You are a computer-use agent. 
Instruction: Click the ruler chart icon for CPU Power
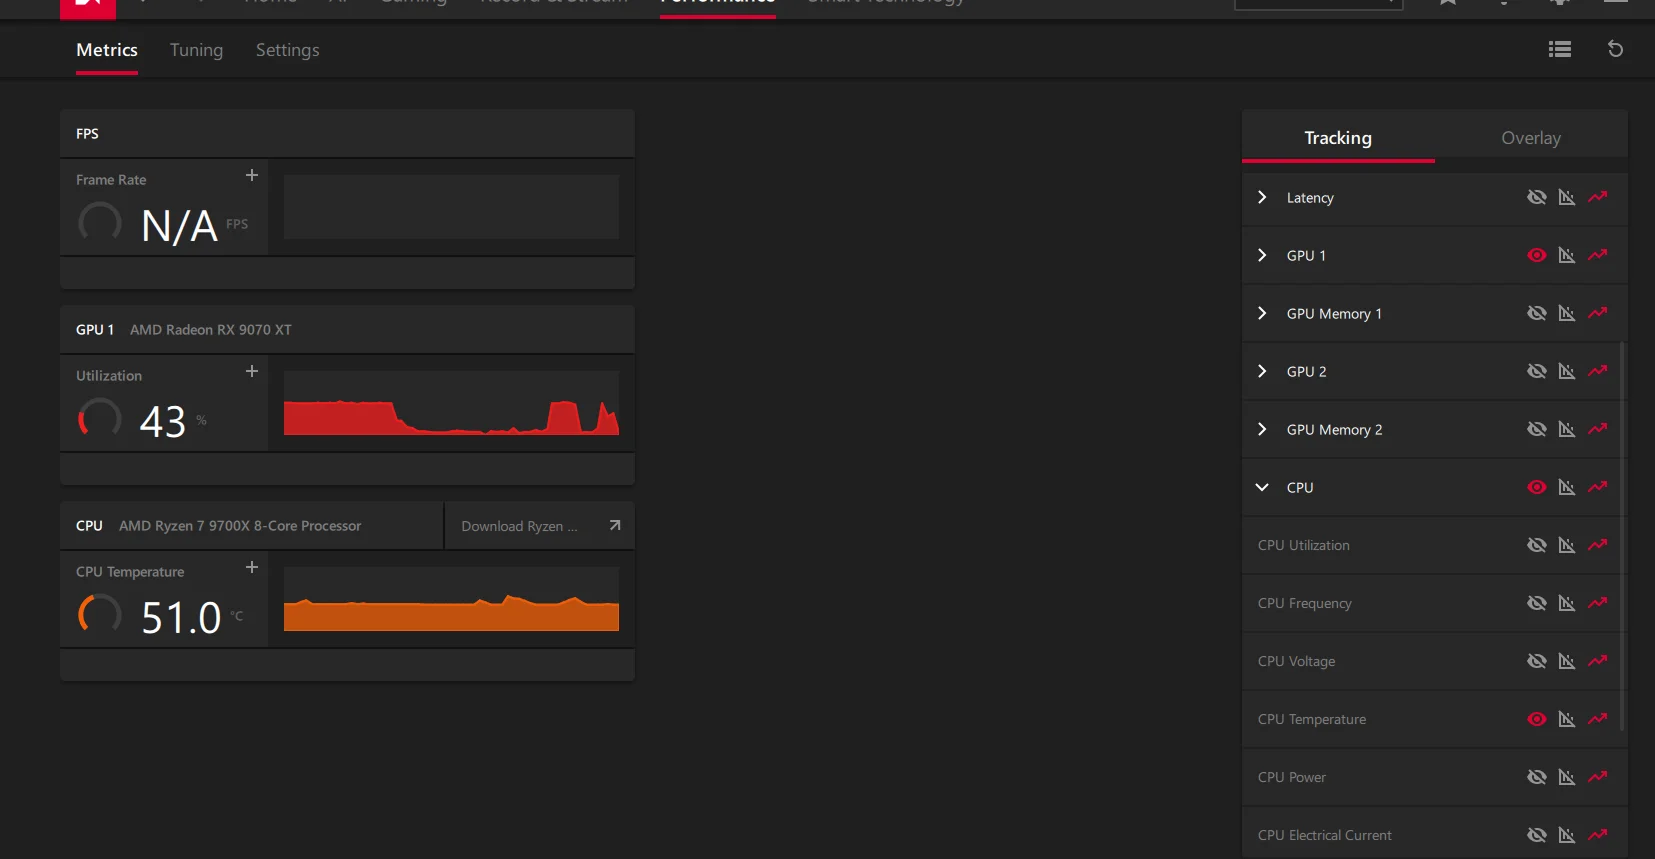(1567, 777)
